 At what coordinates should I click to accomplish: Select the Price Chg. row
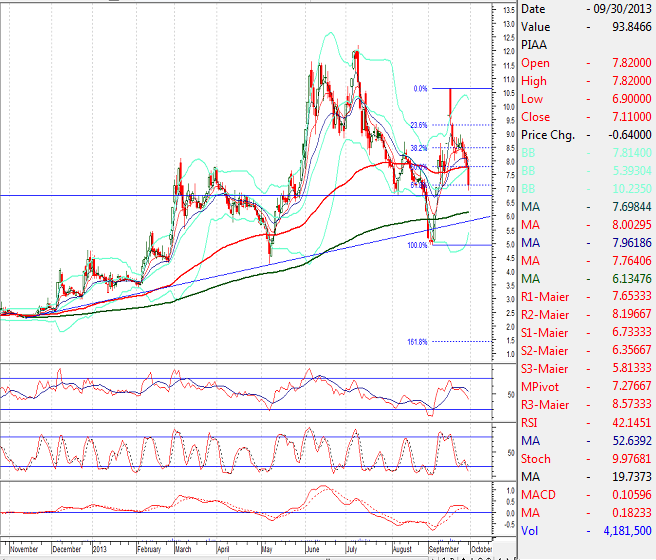[x=586, y=135]
